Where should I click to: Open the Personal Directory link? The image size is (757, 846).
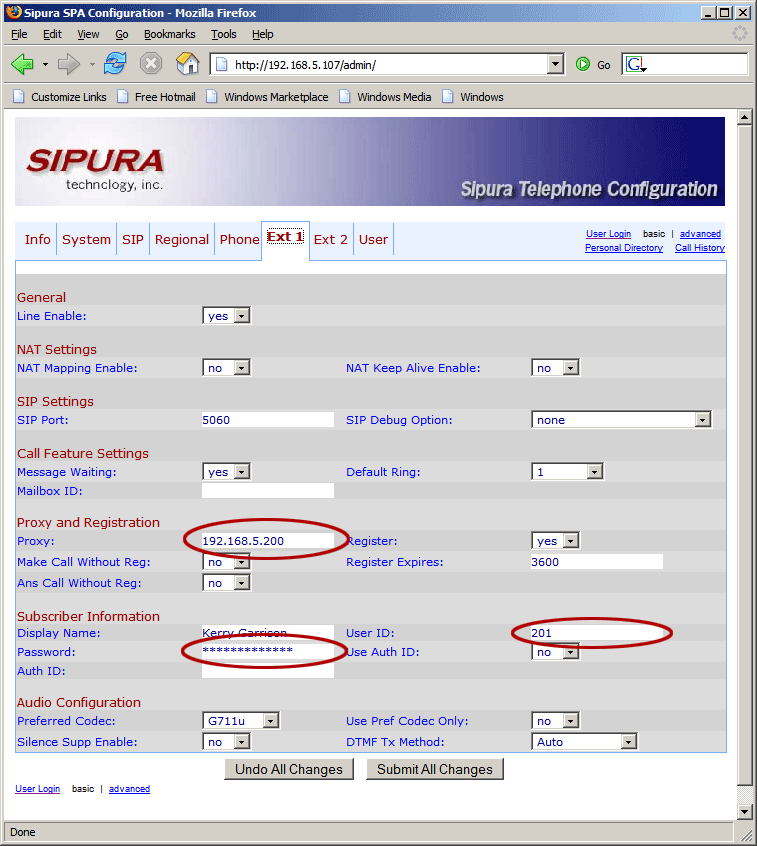click(x=624, y=248)
